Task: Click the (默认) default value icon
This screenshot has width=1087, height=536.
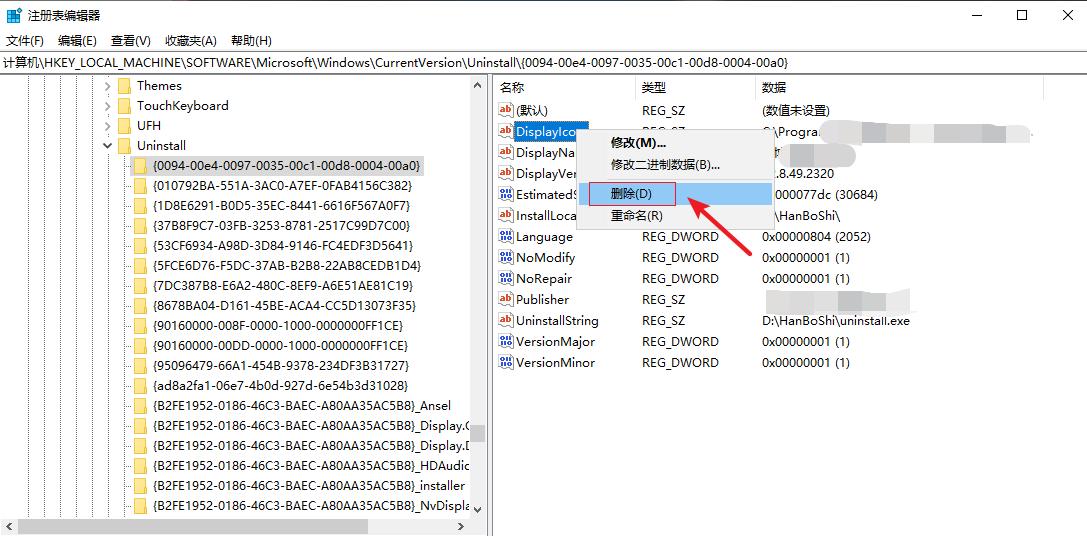Action: pos(506,110)
